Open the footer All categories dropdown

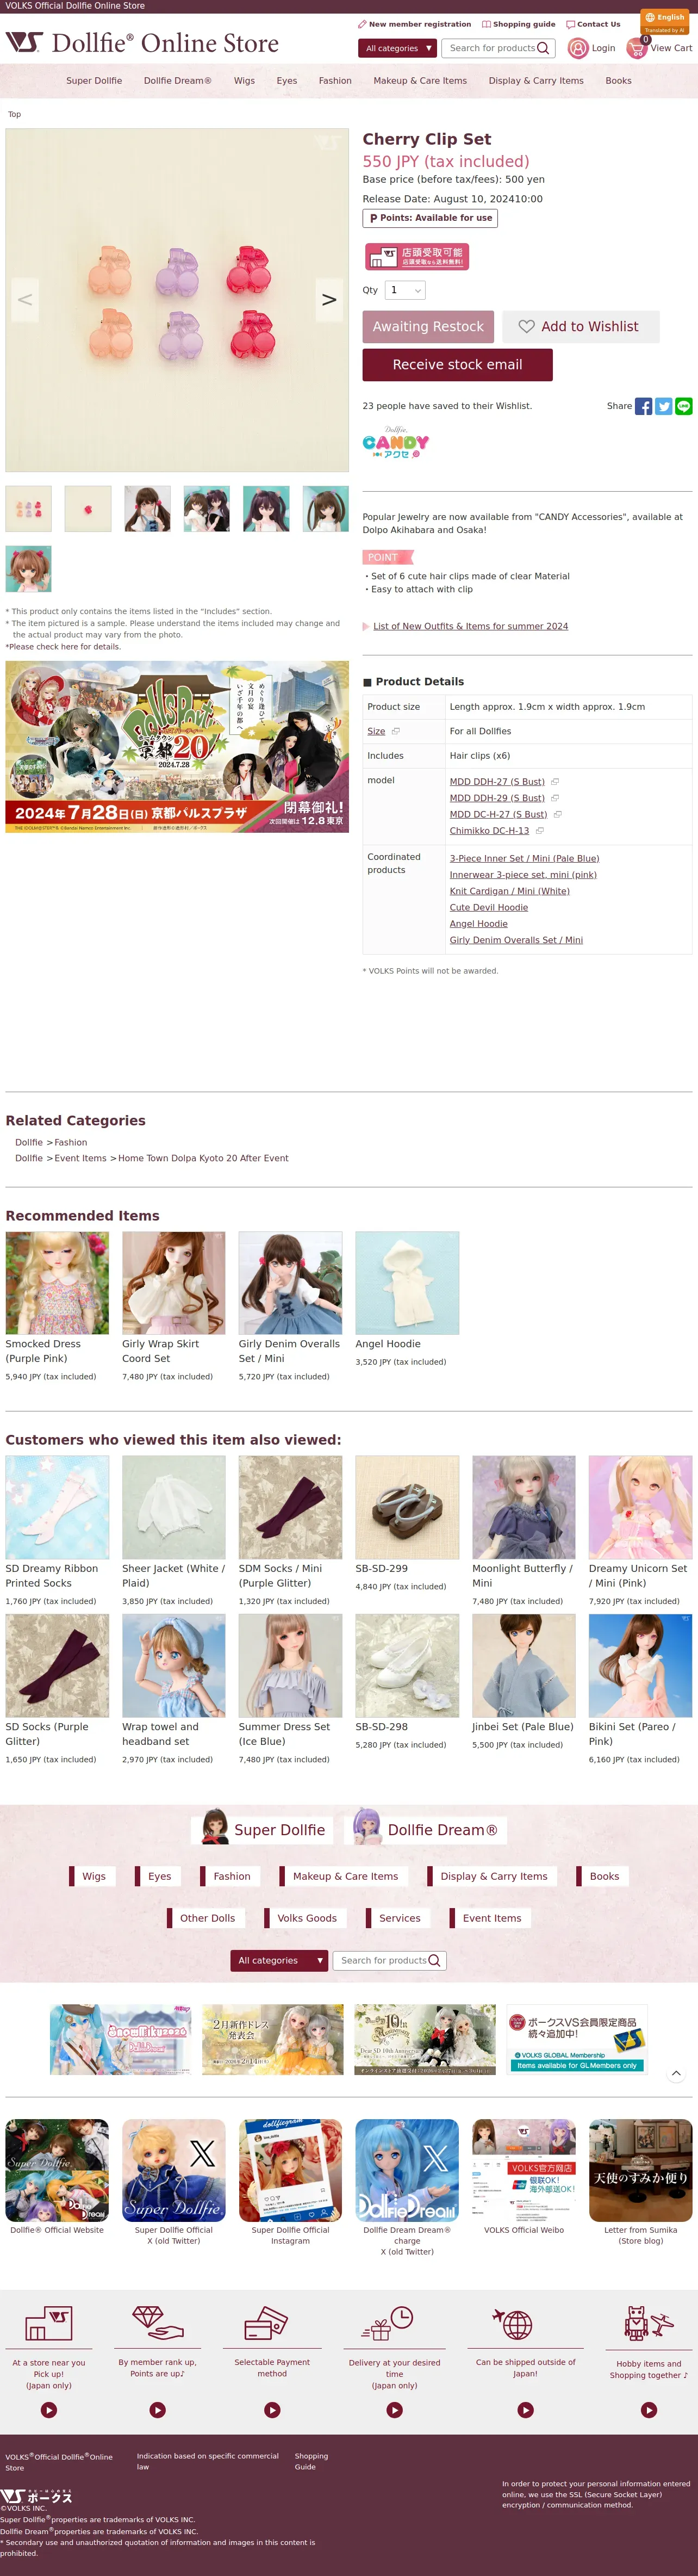click(279, 1961)
